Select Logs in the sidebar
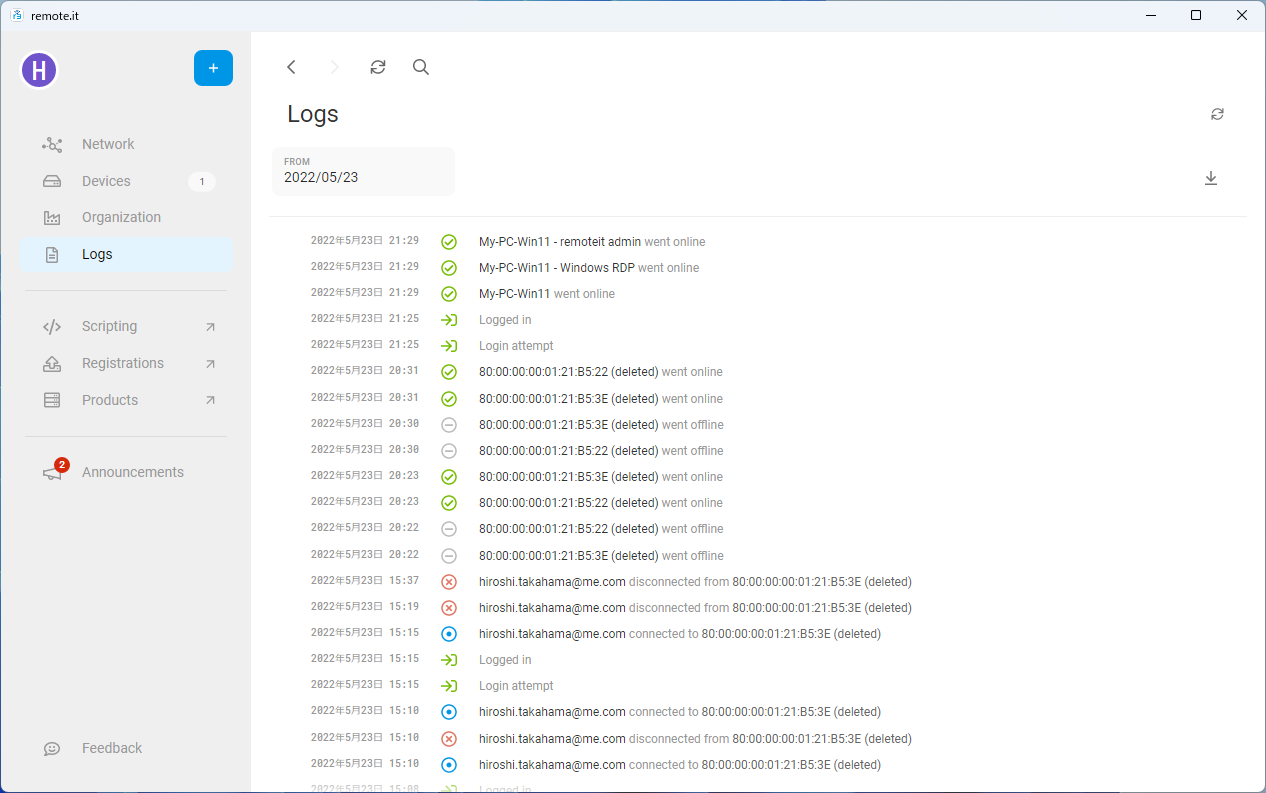1266x793 pixels. pyautogui.click(x=127, y=254)
